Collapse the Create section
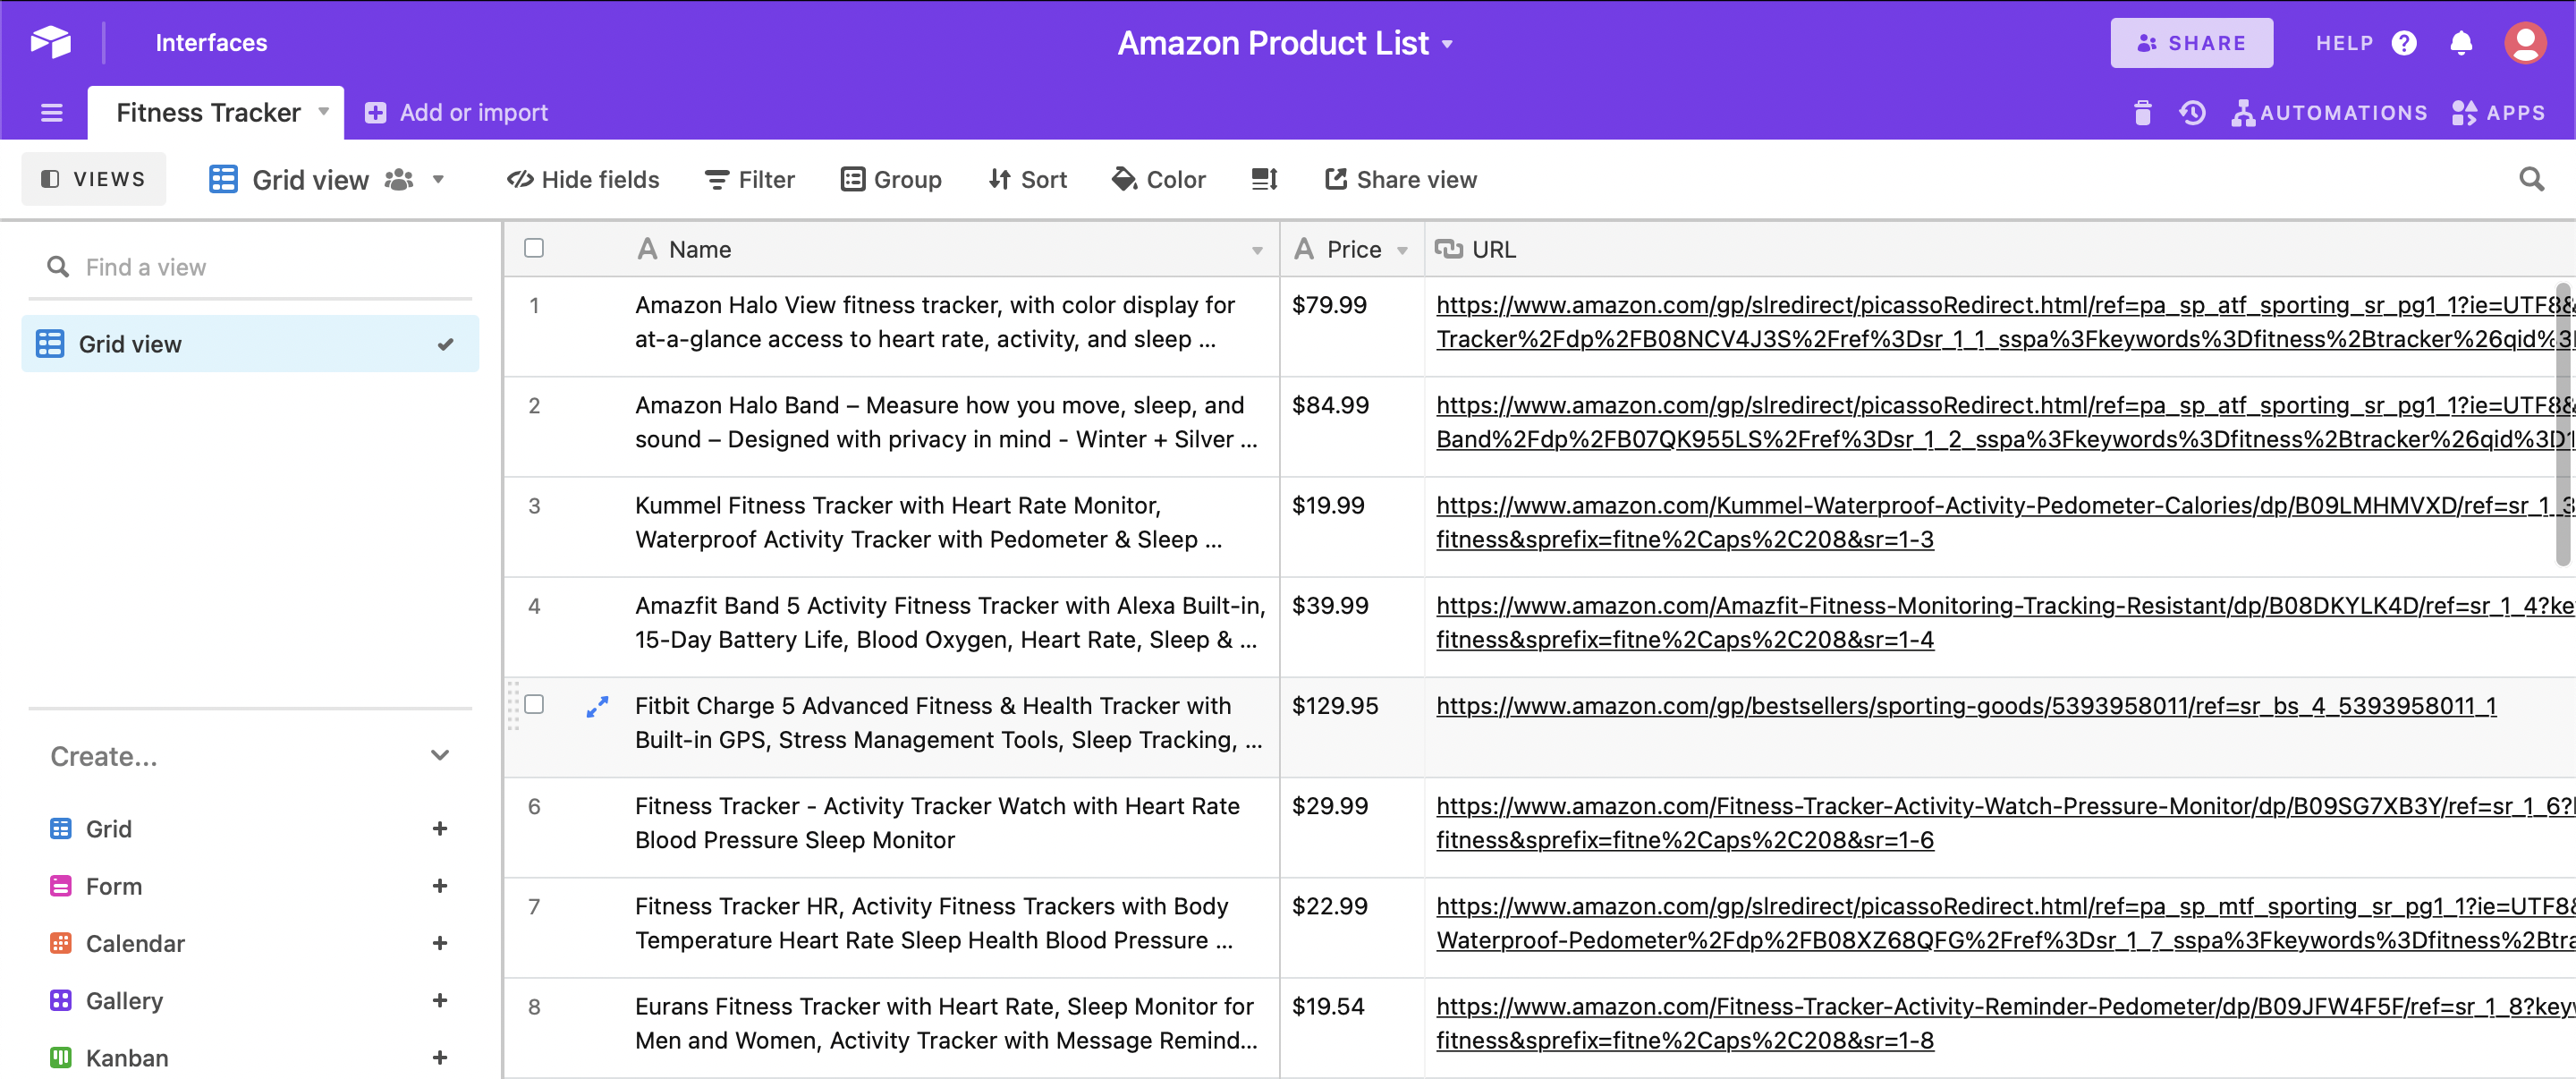 [x=439, y=755]
